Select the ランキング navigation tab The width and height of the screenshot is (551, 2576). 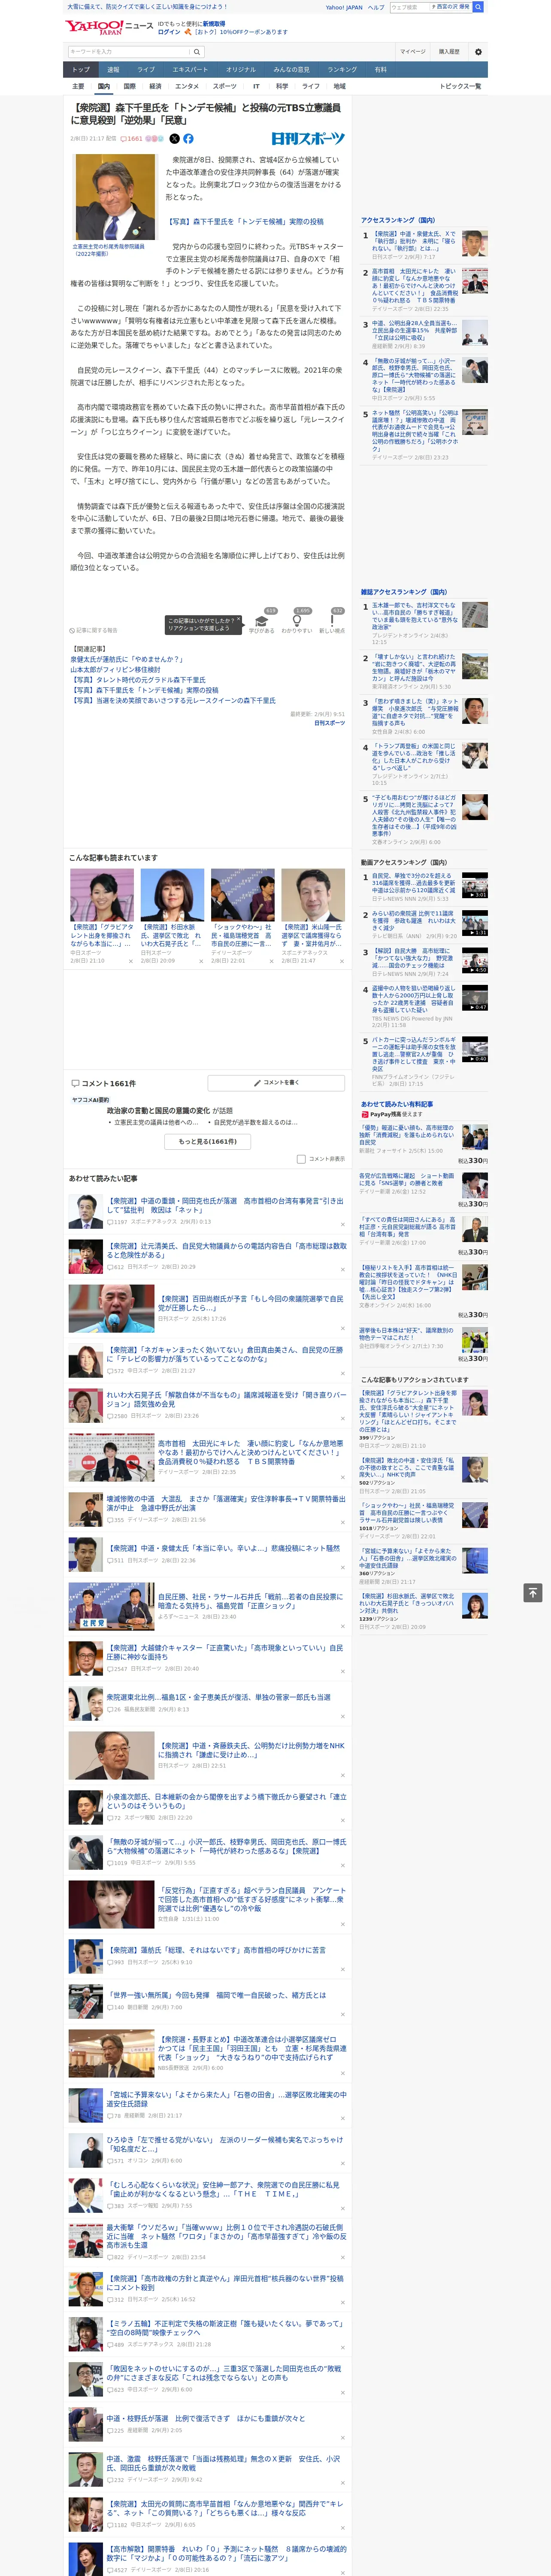342,70
